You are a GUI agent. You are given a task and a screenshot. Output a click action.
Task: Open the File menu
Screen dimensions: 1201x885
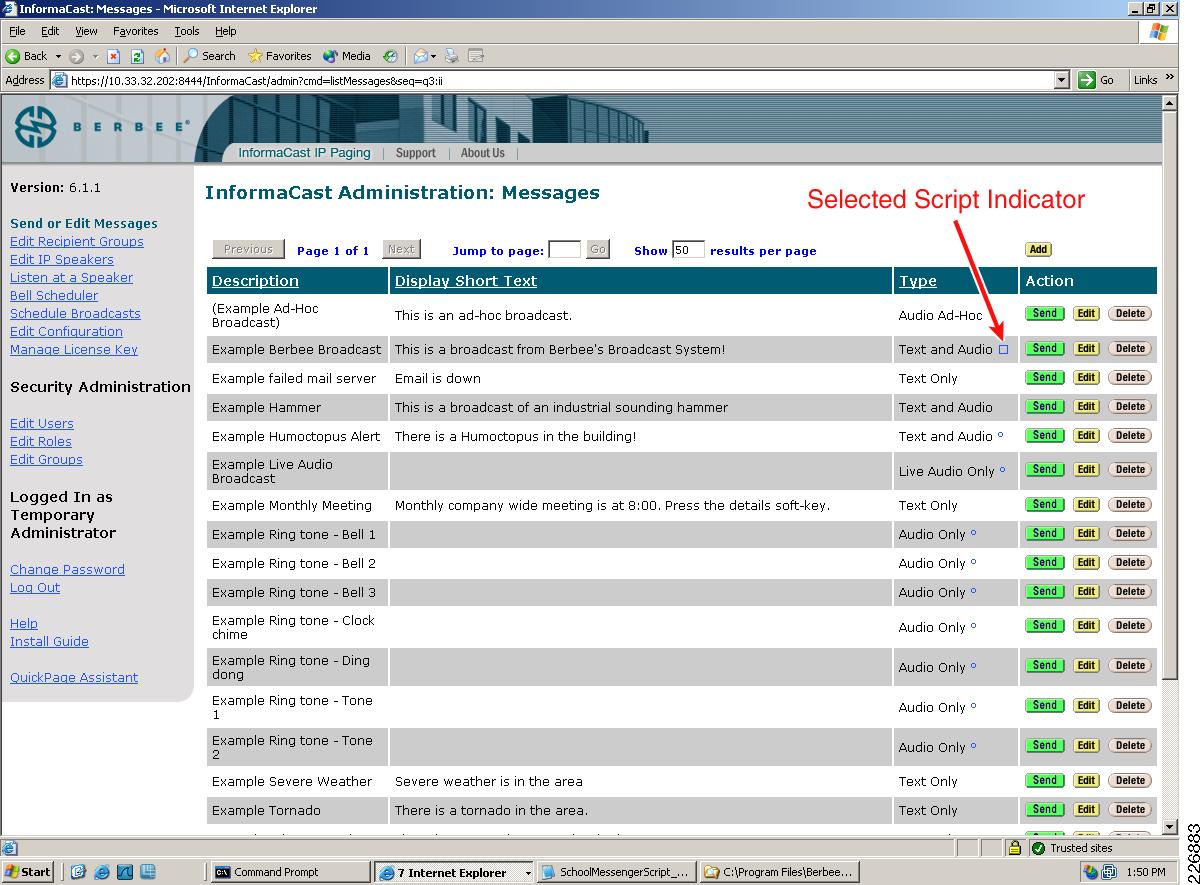(x=17, y=31)
